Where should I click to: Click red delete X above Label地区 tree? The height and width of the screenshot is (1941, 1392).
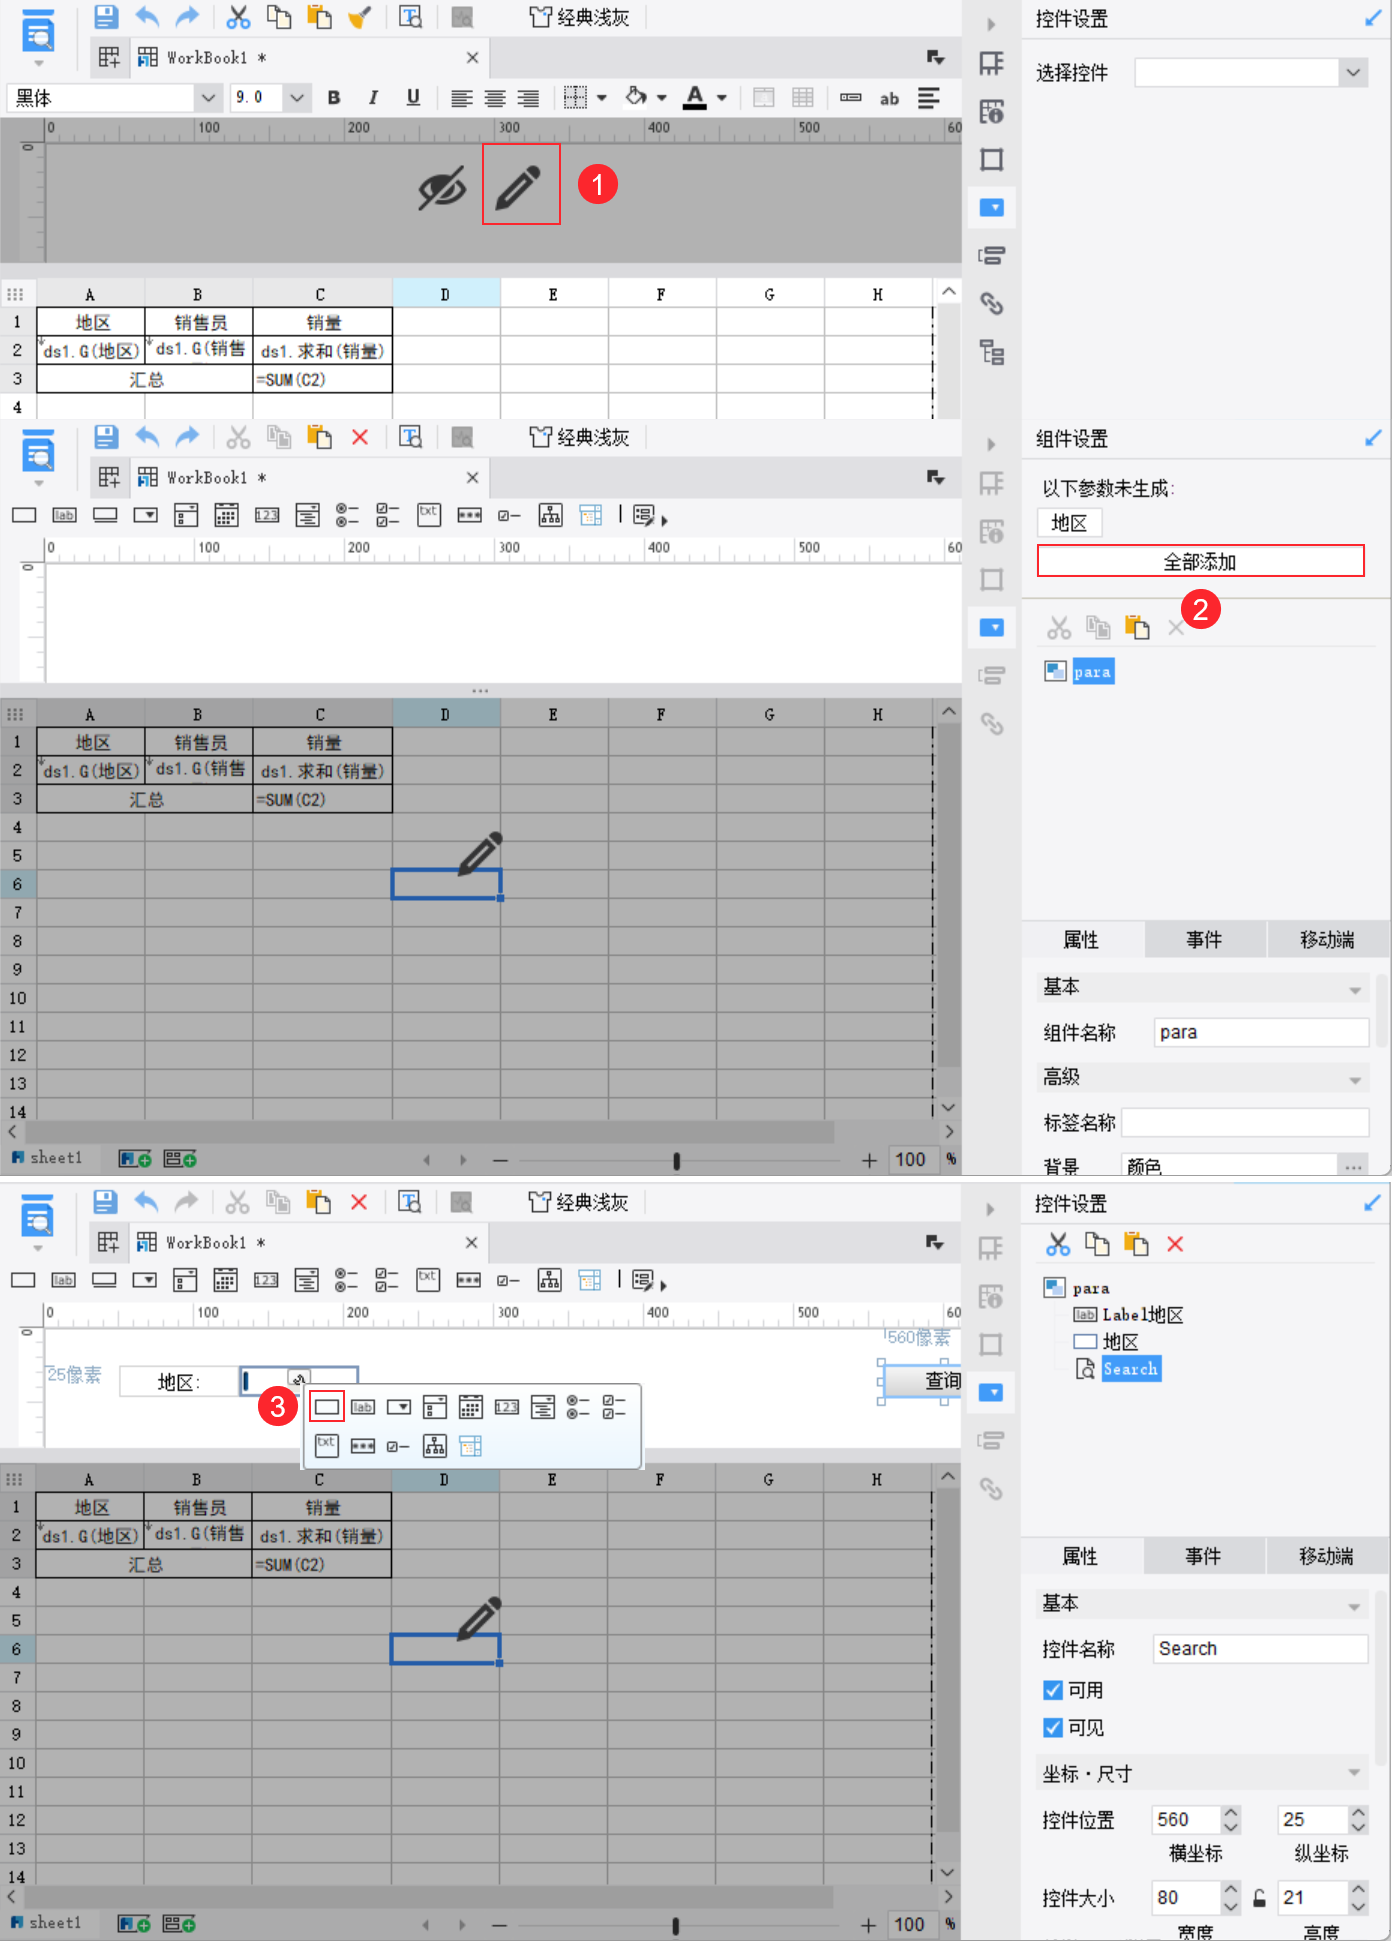1175,1244
